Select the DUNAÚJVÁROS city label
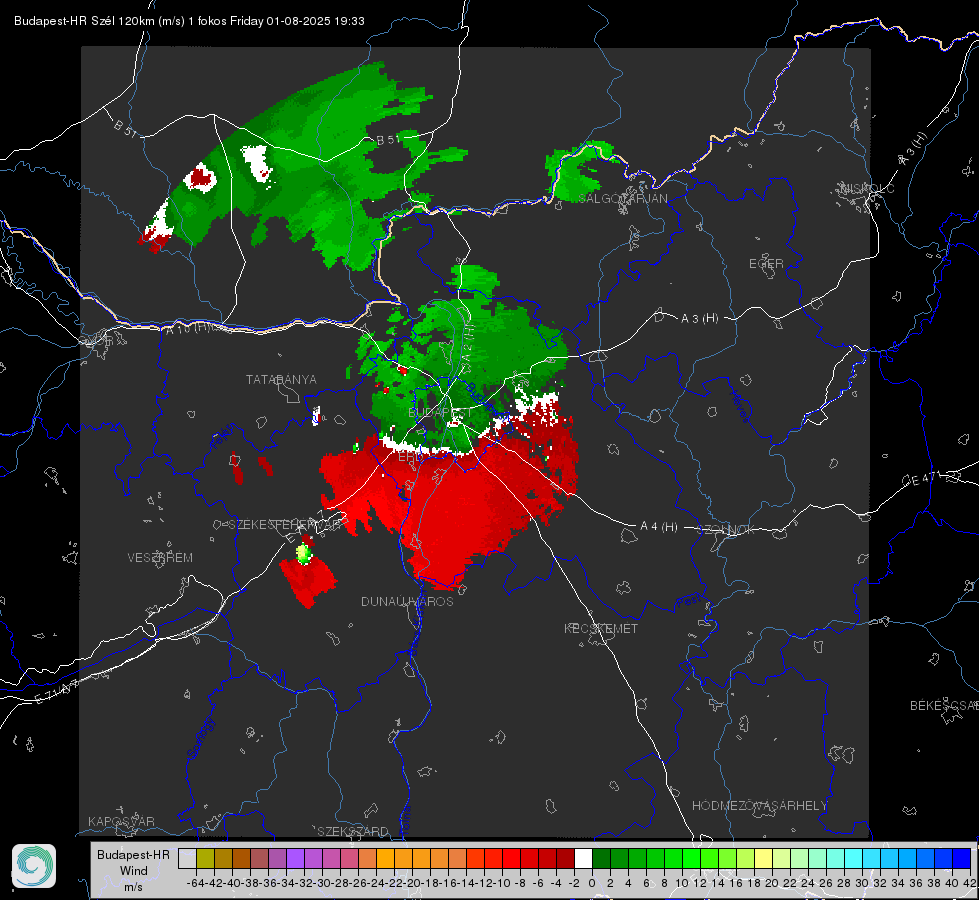979x900 pixels. (x=407, y=601)
